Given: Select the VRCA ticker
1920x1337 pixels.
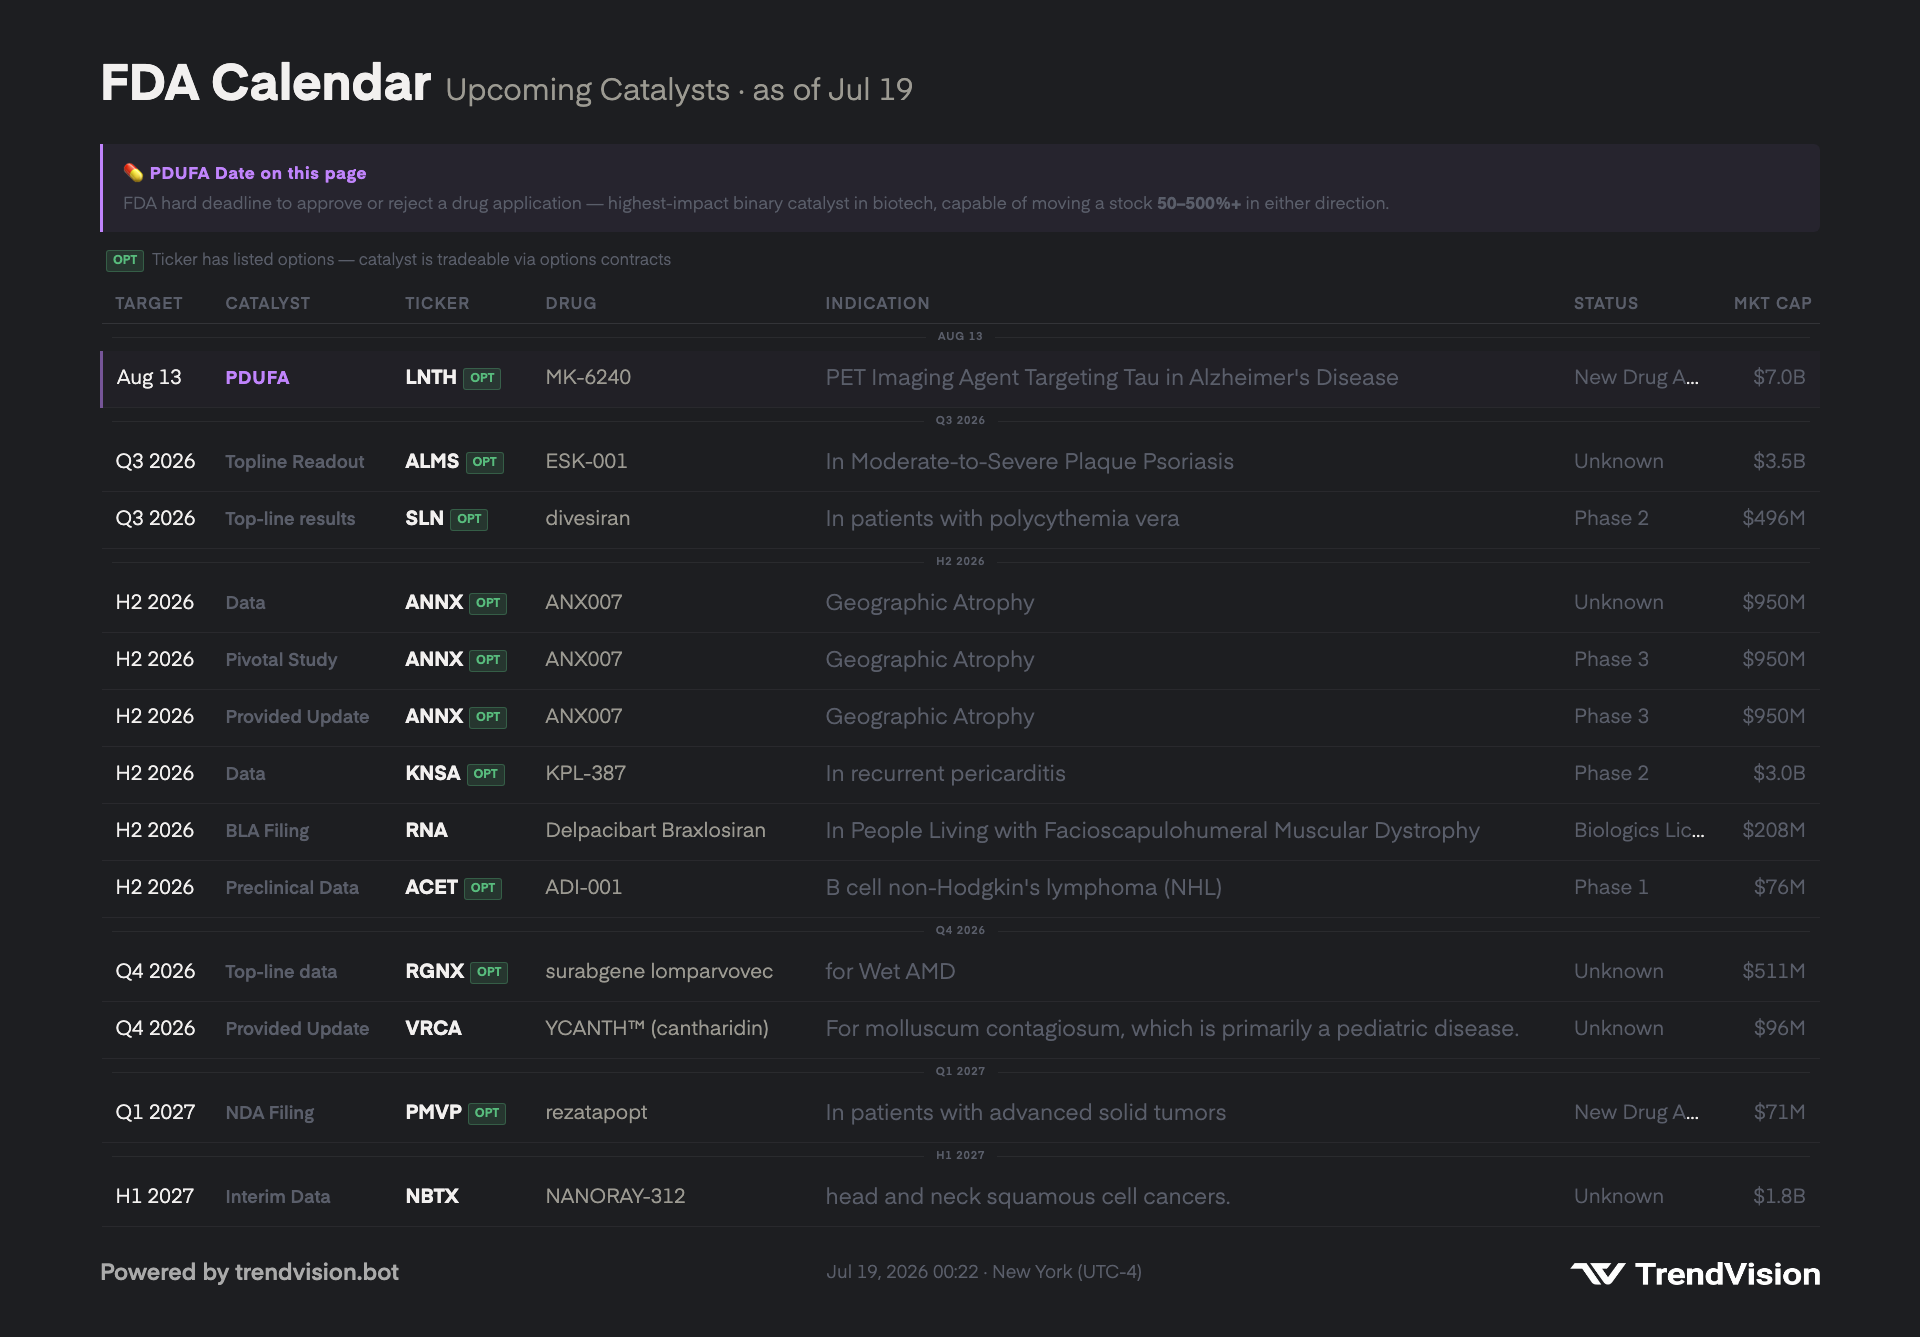Looking at the screenshot, I should (433, 1028).
